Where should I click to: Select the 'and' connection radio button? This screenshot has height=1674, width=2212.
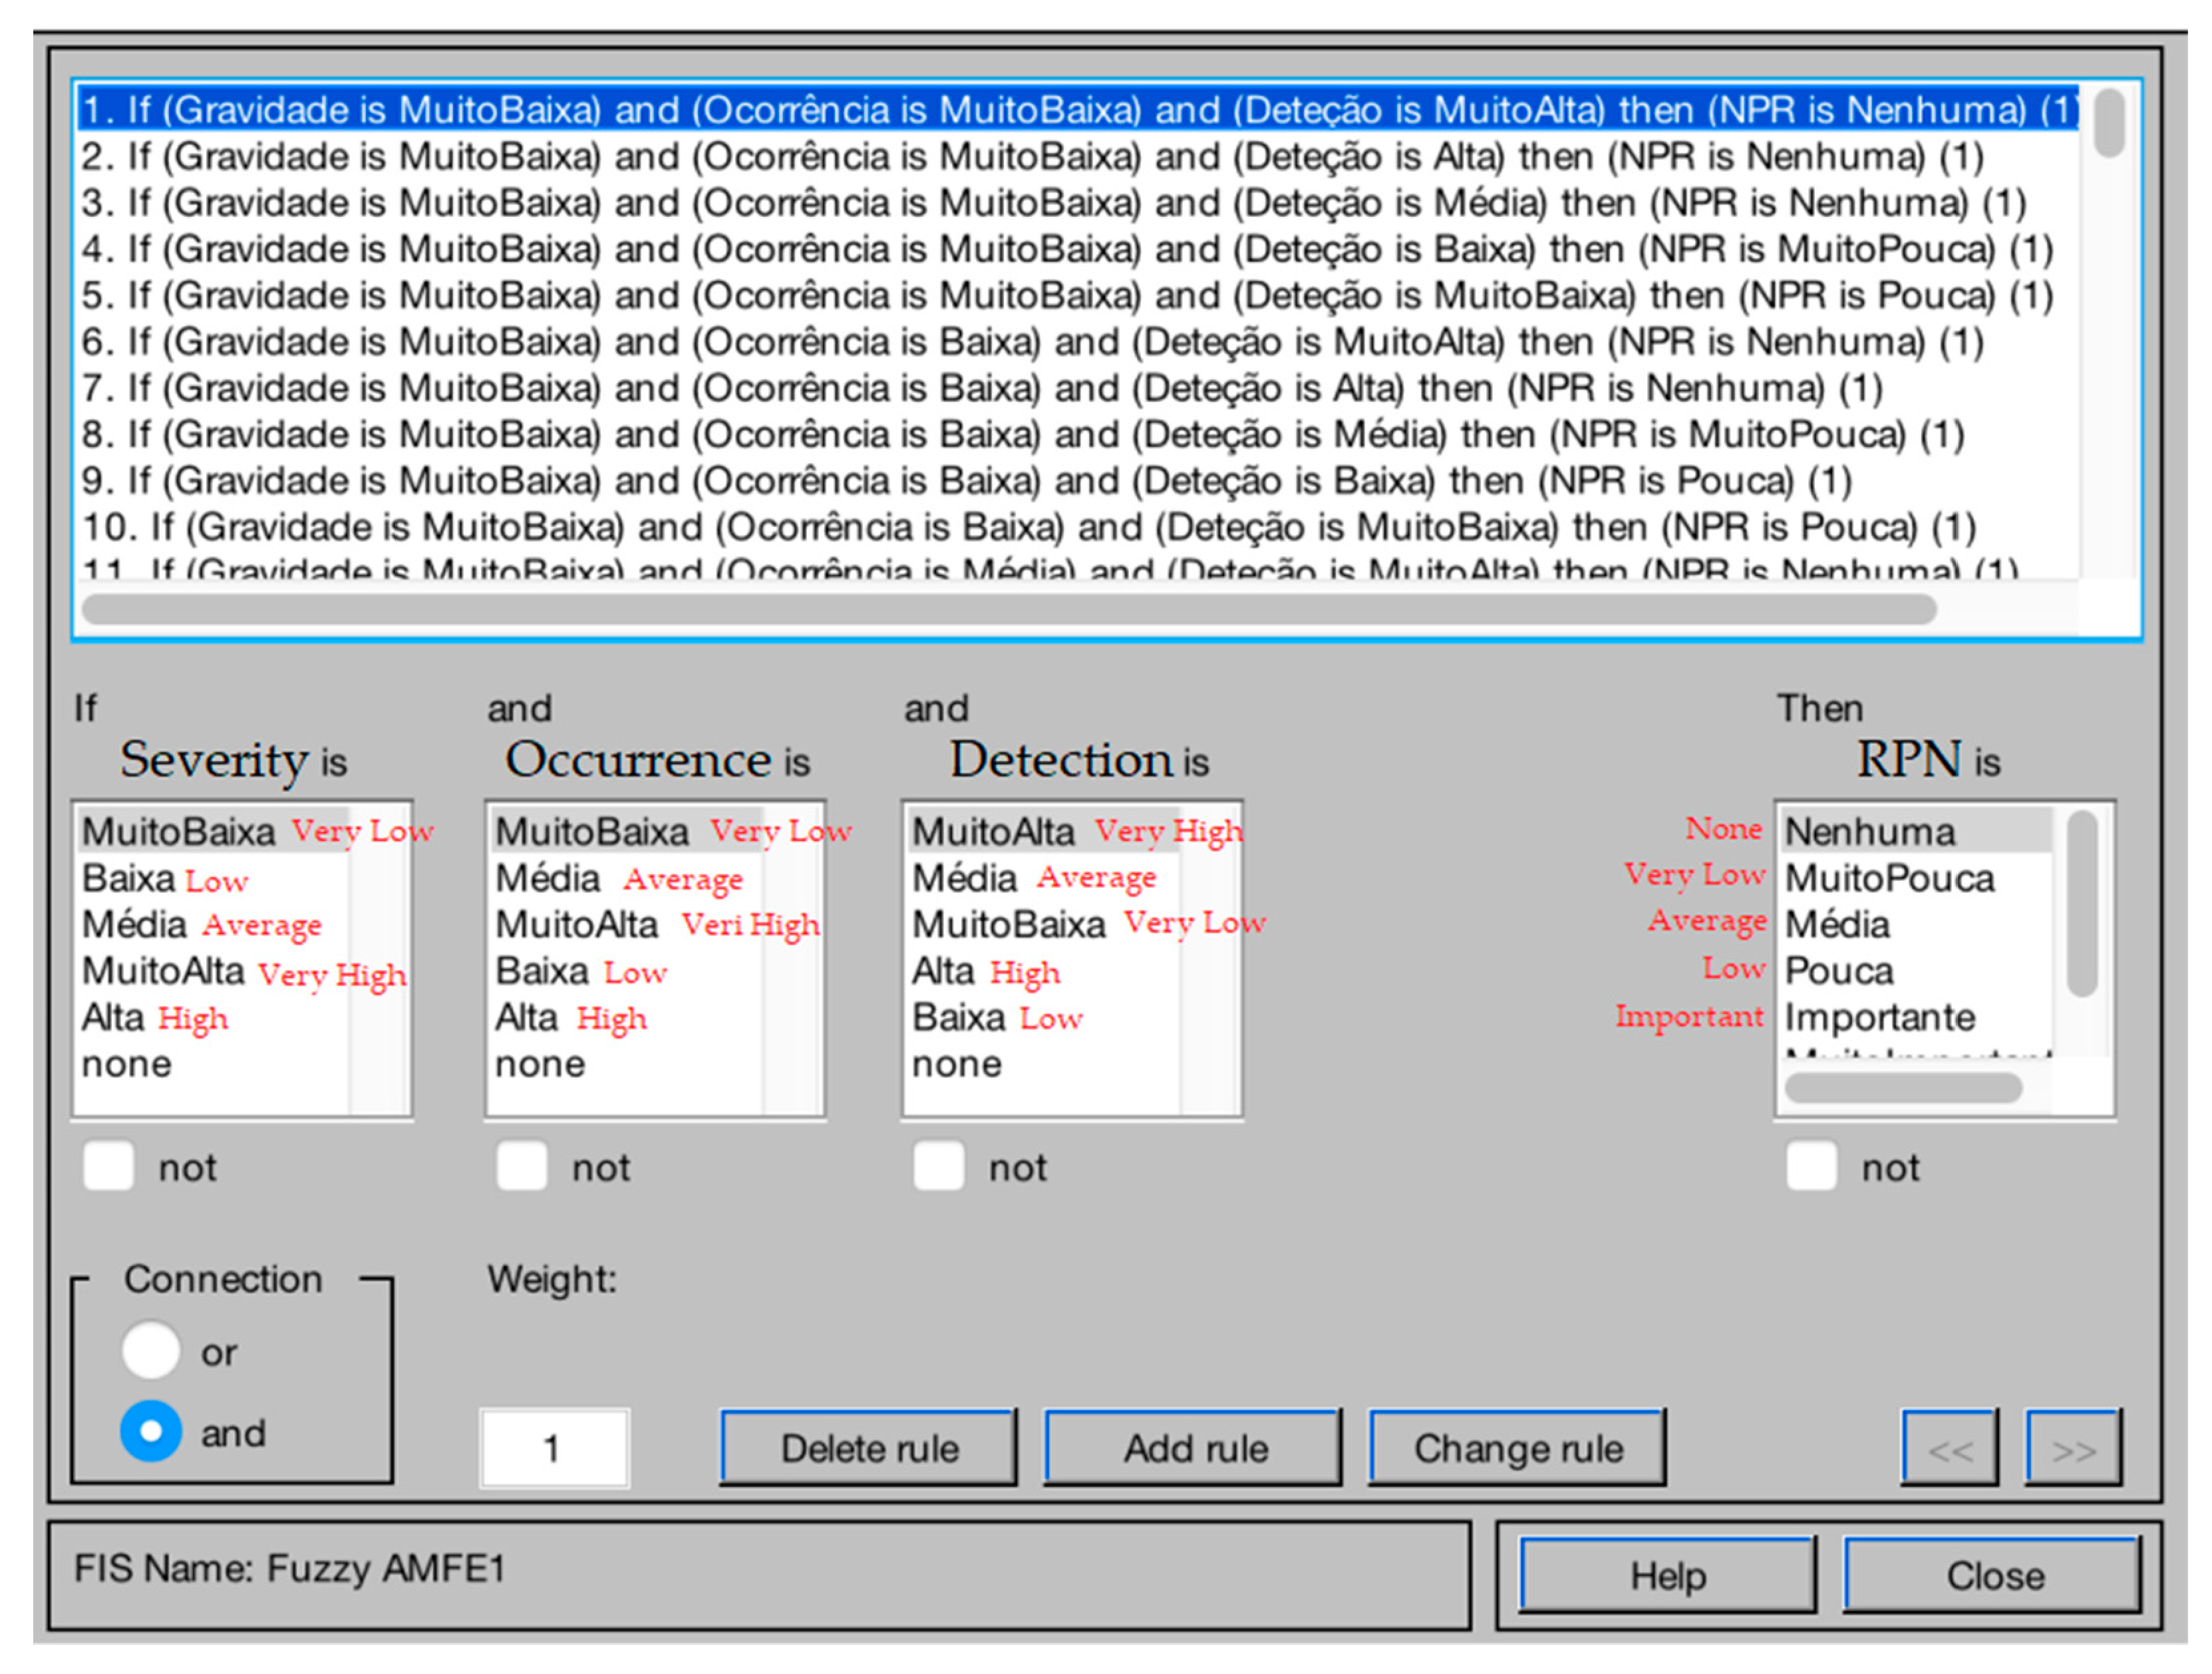click(151, 1432)
